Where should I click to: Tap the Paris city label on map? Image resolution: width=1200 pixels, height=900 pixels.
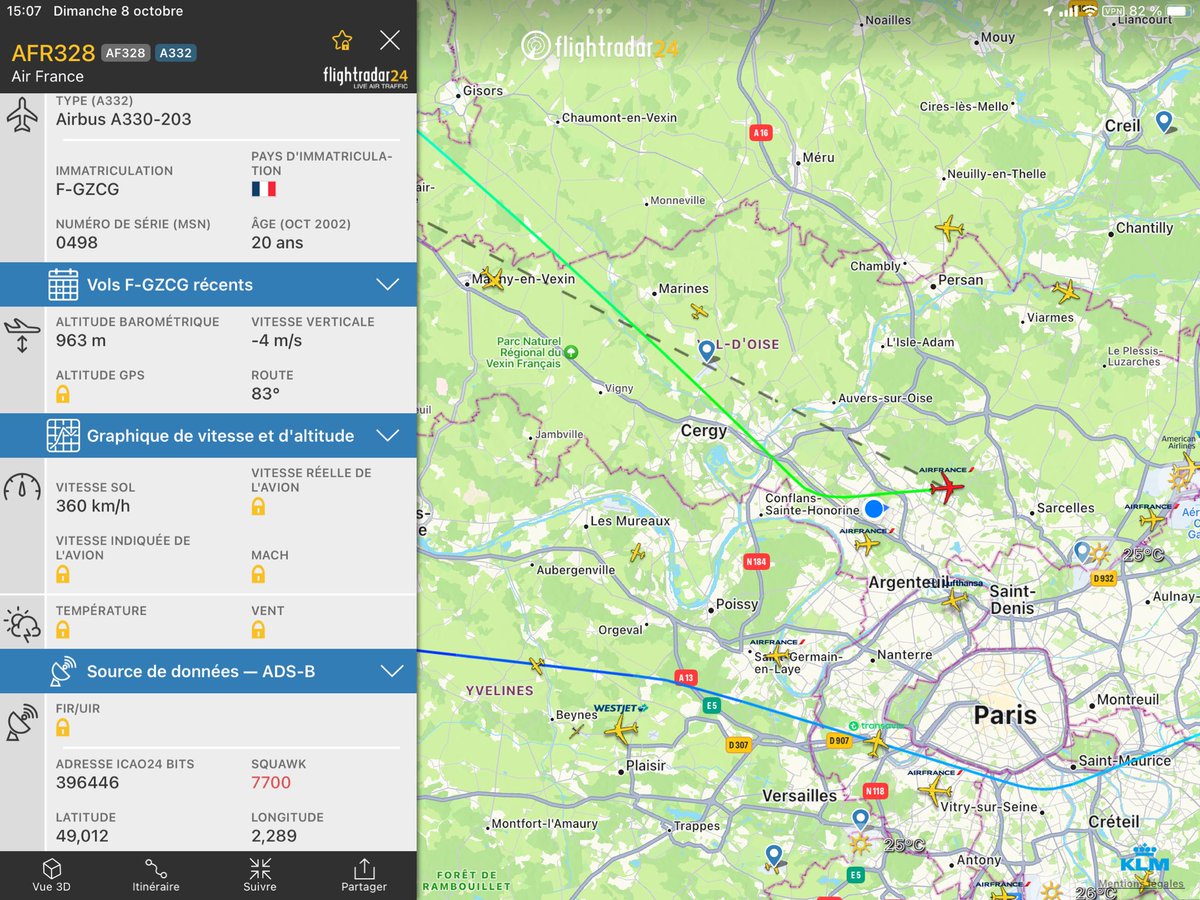[x=1005, y=716]
